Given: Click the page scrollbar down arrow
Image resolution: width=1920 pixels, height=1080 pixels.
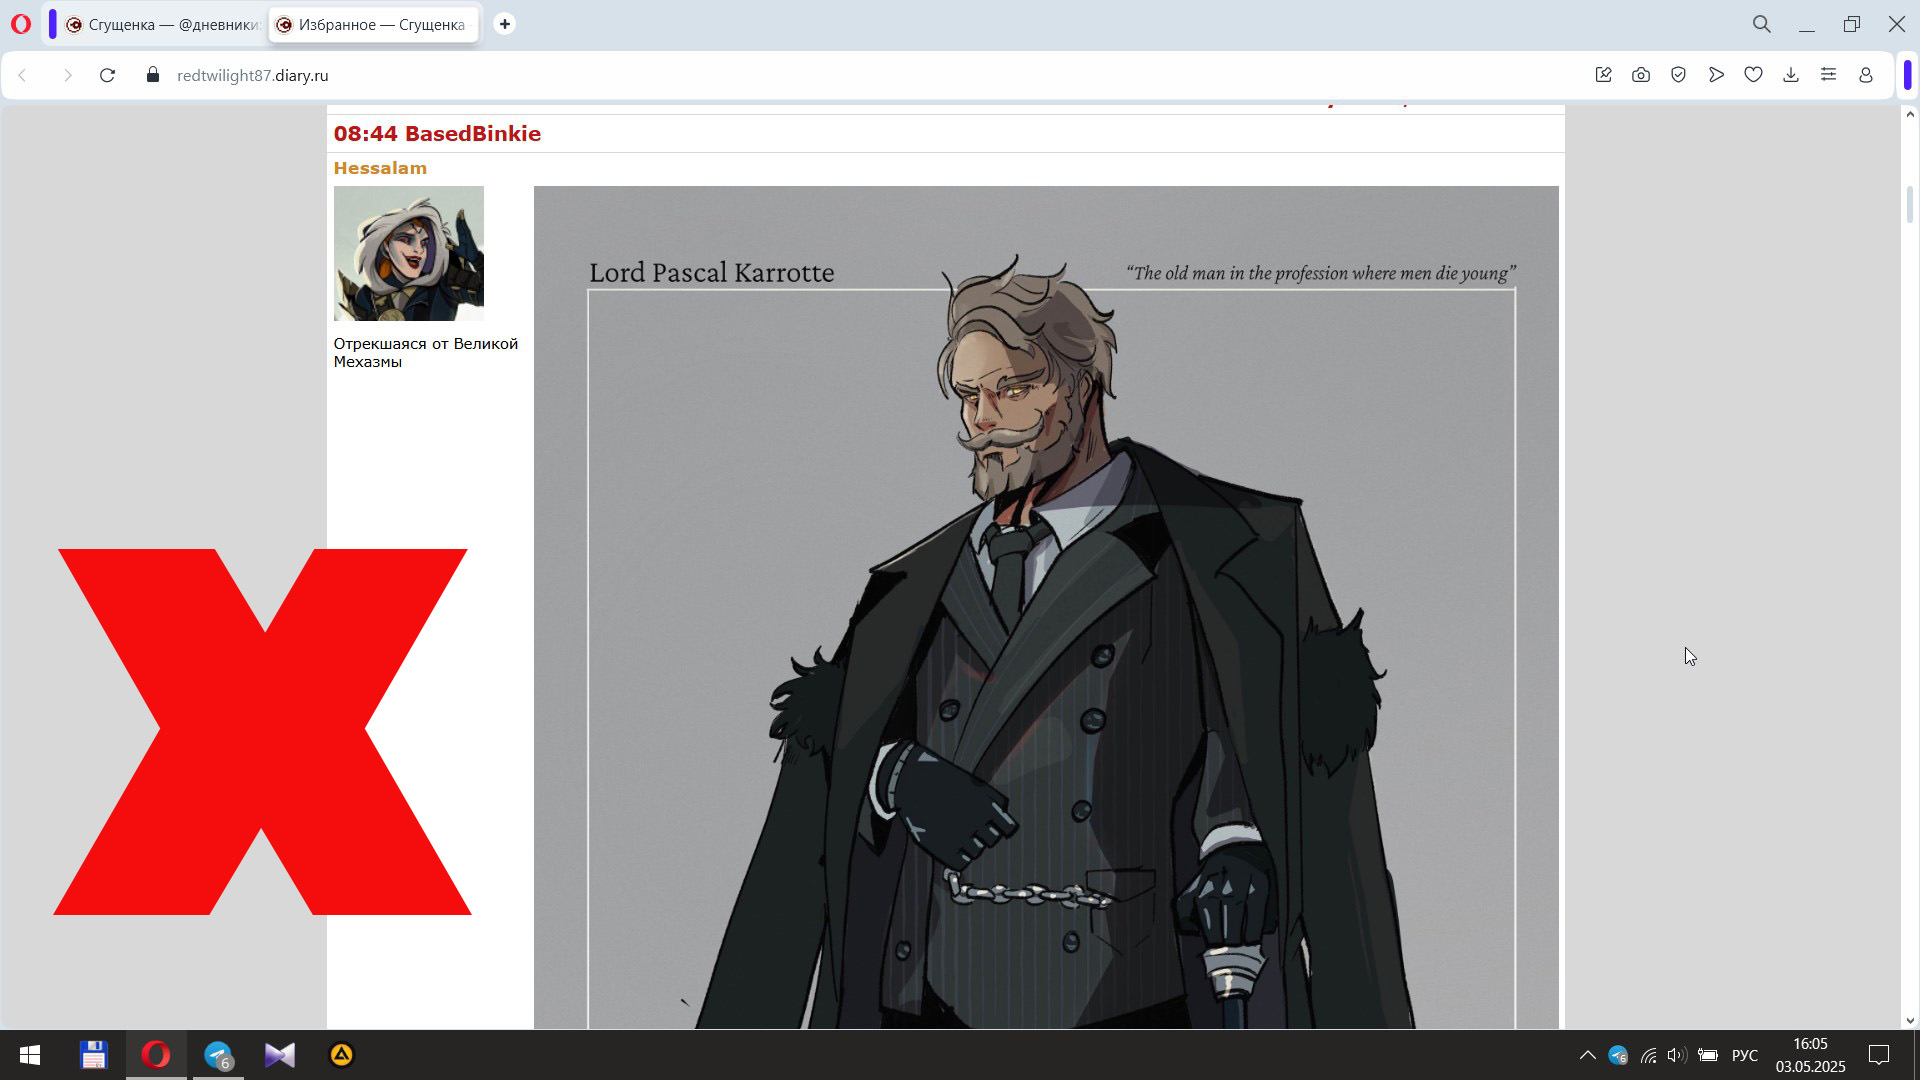Looking at the screenshot, I should 1909,1021.
